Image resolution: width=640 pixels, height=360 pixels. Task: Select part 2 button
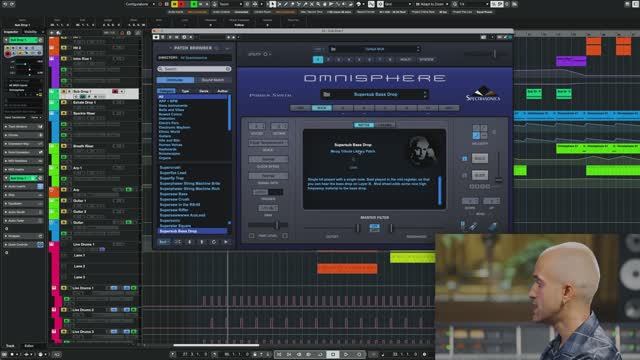pyautogui.click(x=328, y=60)
